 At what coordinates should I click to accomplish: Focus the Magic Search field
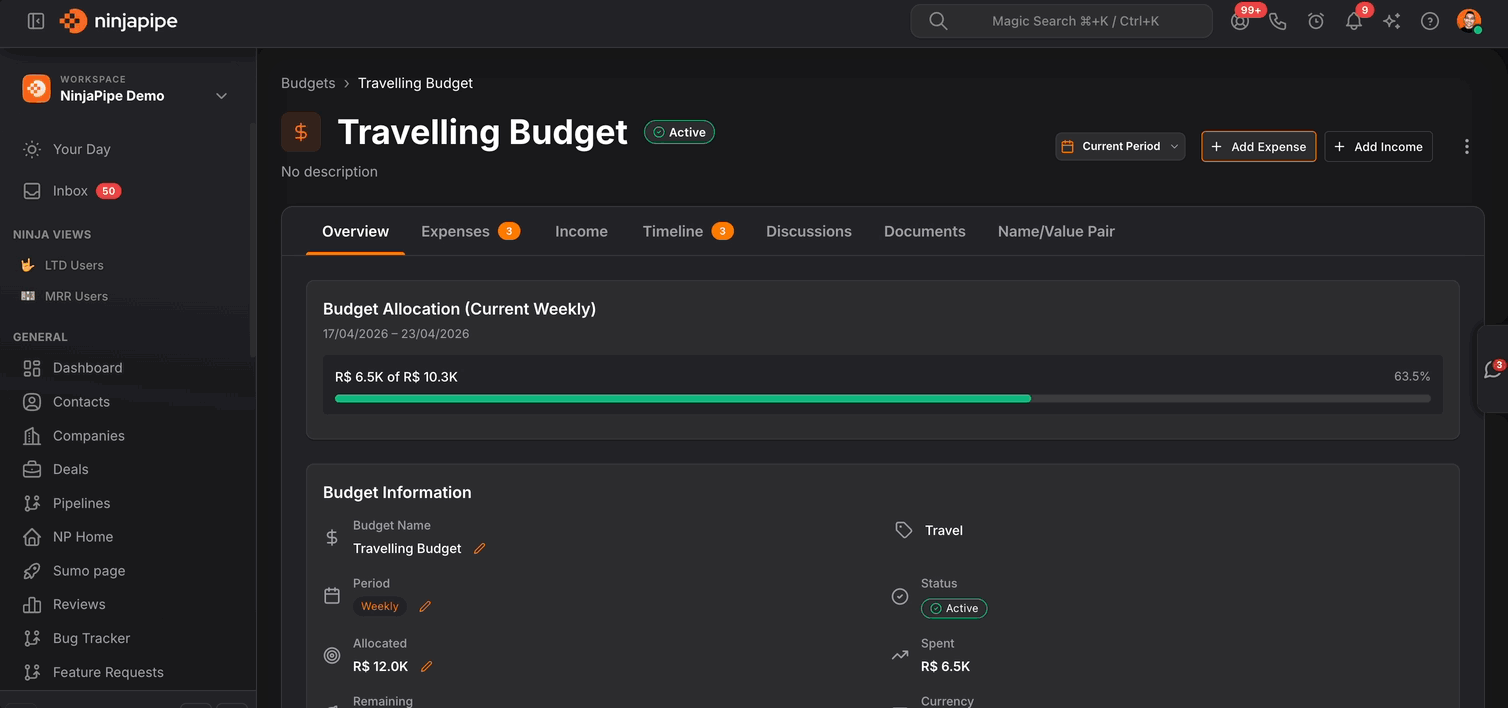click(1061, 21)
